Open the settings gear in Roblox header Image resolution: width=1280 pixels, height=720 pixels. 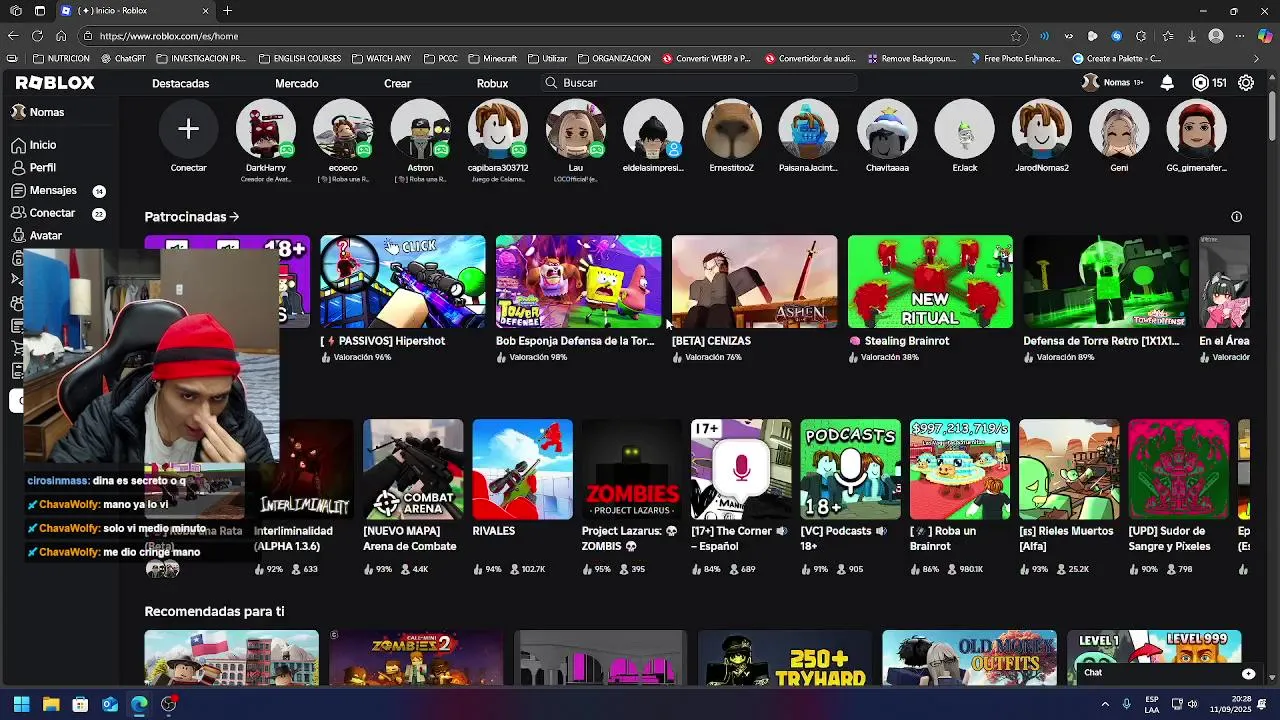[x=1246, y=83]
